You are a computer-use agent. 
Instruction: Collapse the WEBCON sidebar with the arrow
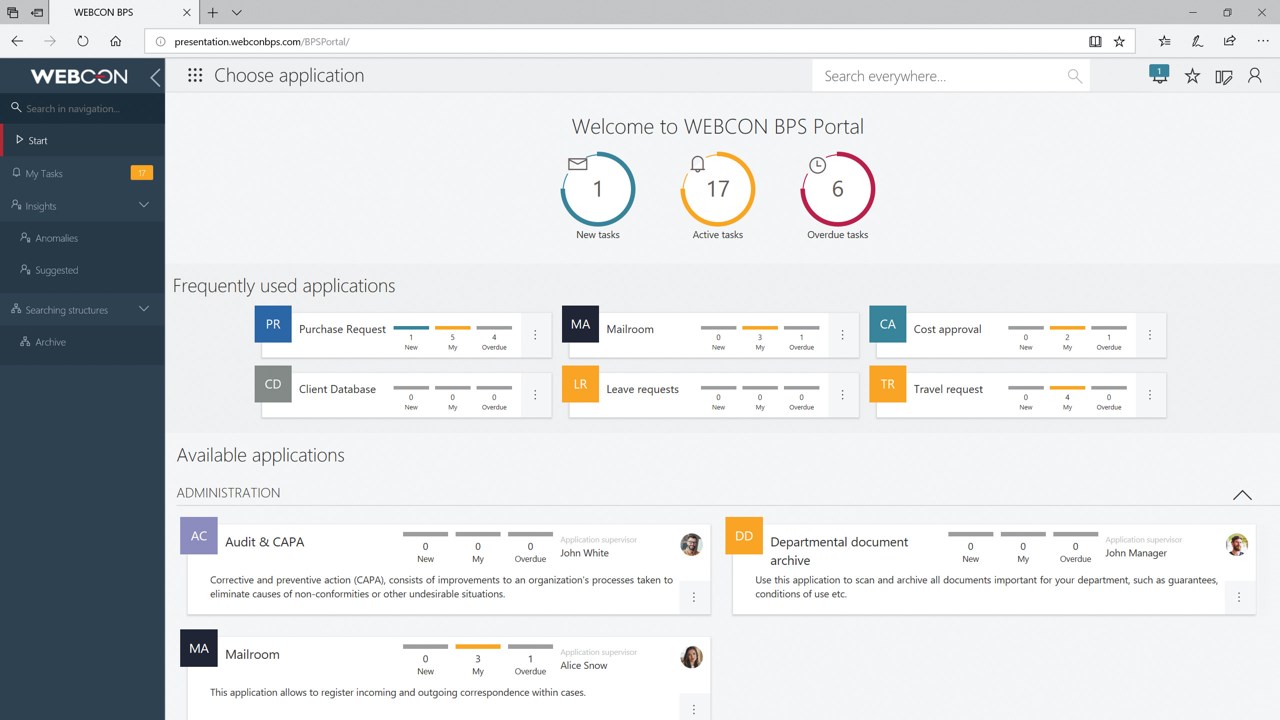(x=155, y=77)
